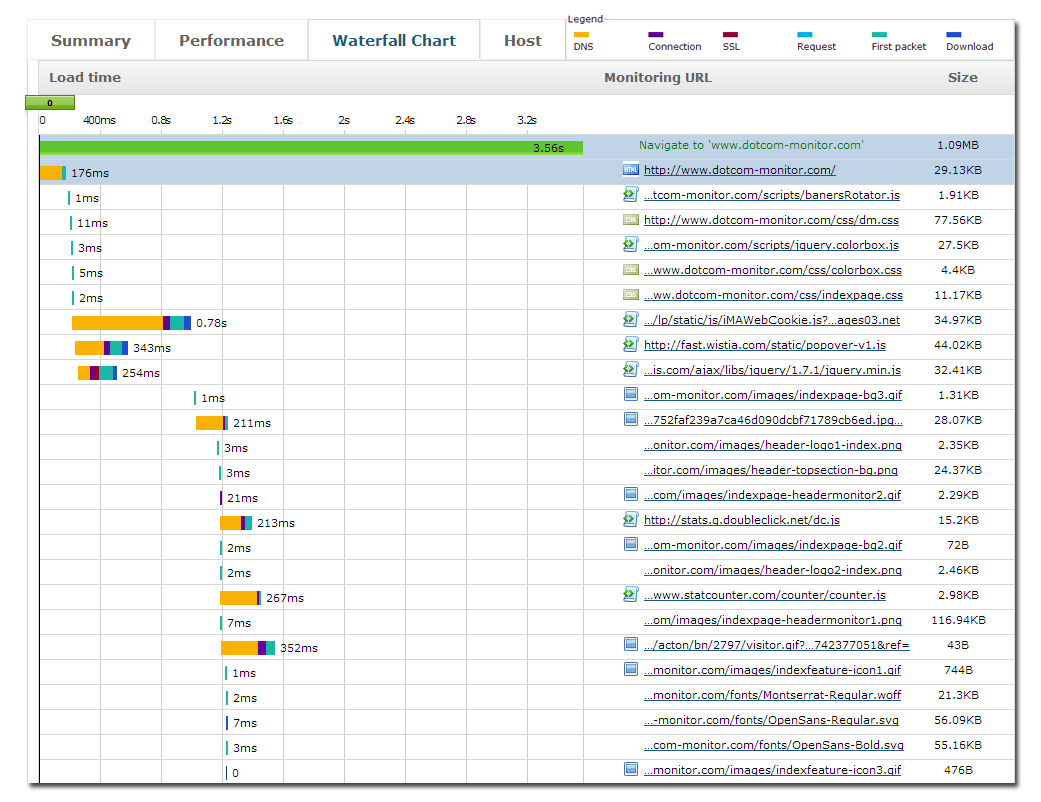1041x802 pixels.
Task: Open the scripts/banersRotator.js link
Action: click(x=771, y=195)
